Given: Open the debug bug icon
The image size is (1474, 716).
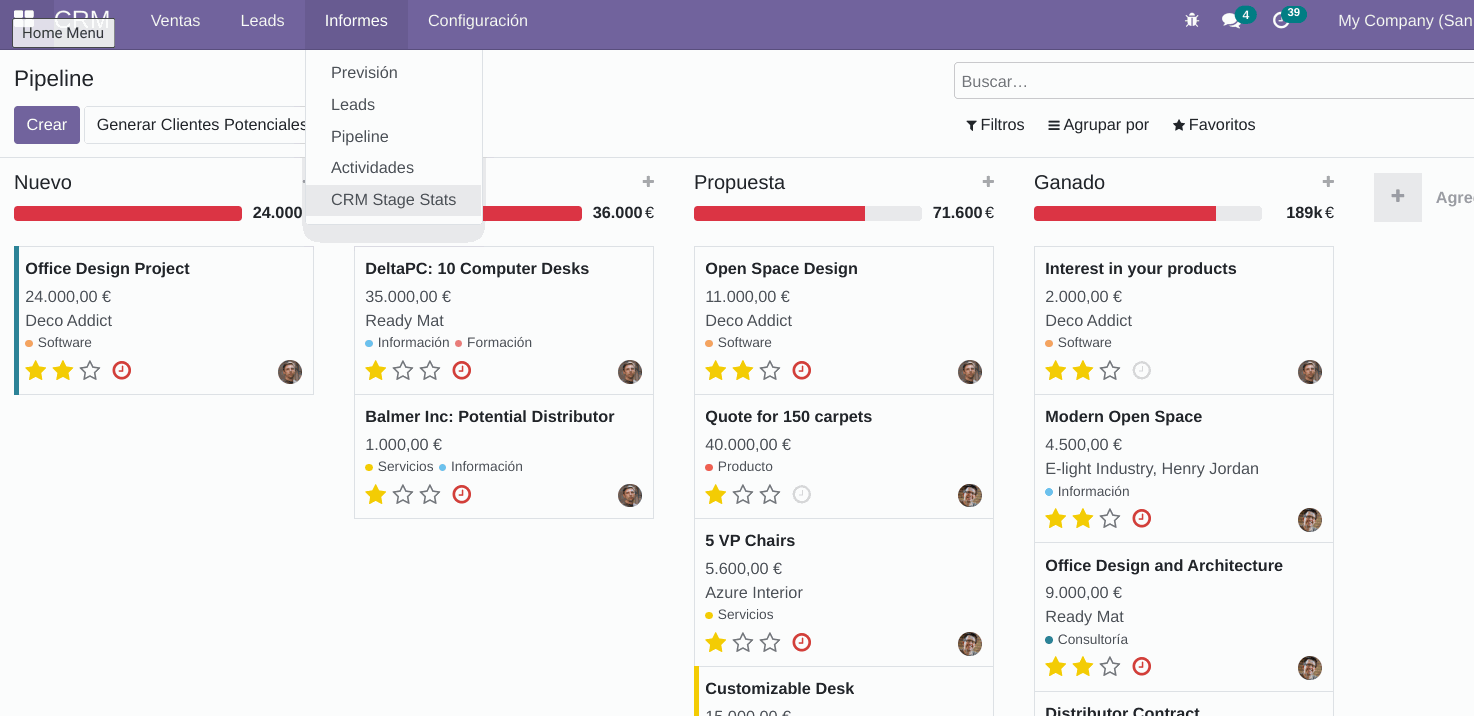Looking at the screenshot, I should coord(1192,20).
